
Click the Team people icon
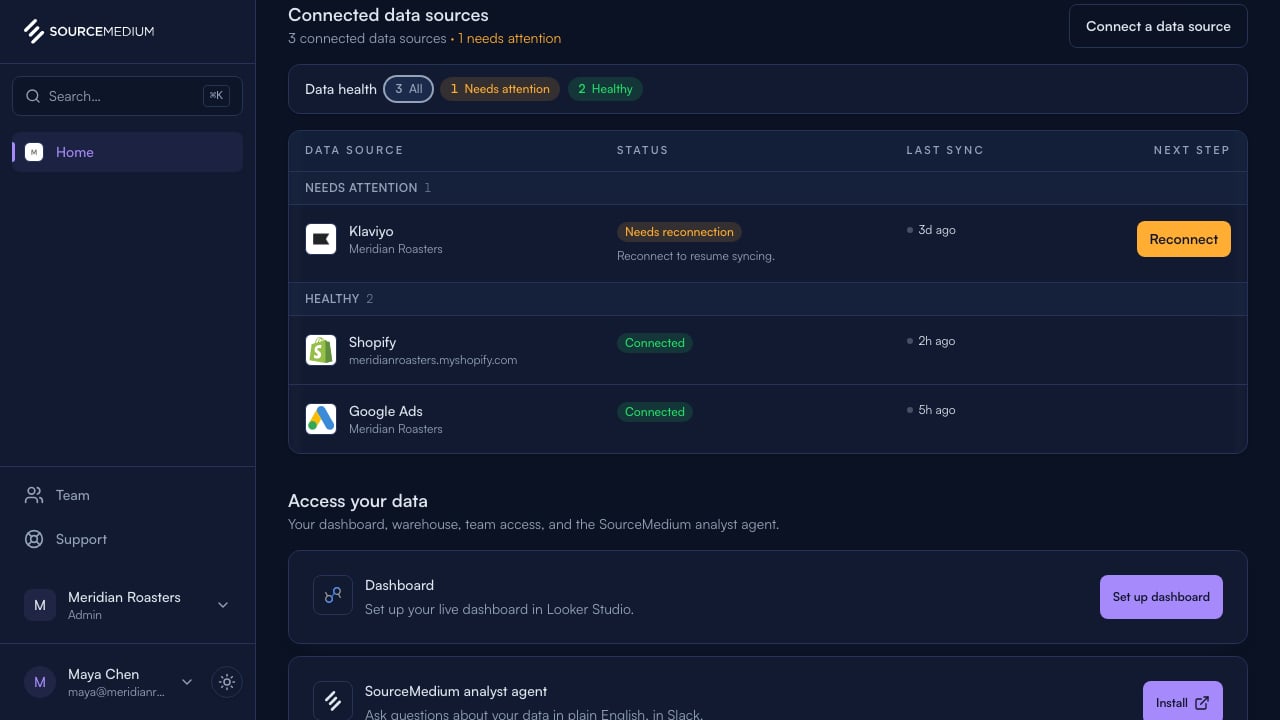pos(34,495)
